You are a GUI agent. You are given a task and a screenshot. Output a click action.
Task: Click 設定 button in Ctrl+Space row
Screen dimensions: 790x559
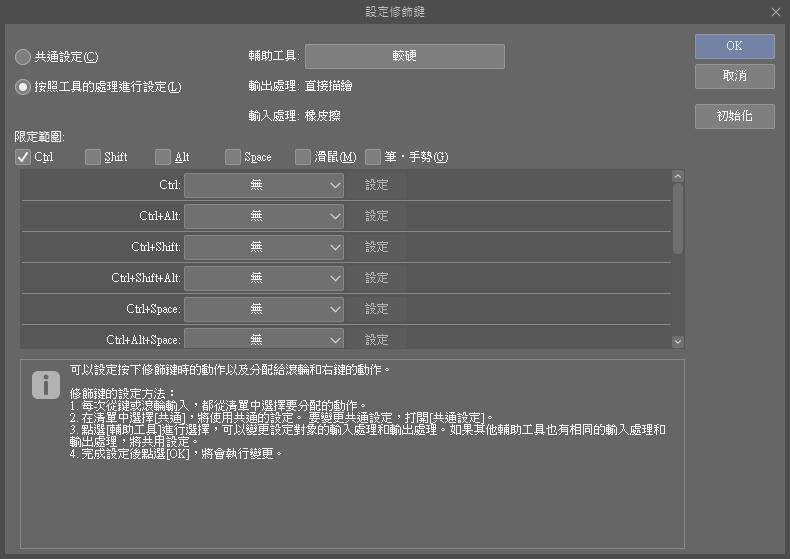376,309
